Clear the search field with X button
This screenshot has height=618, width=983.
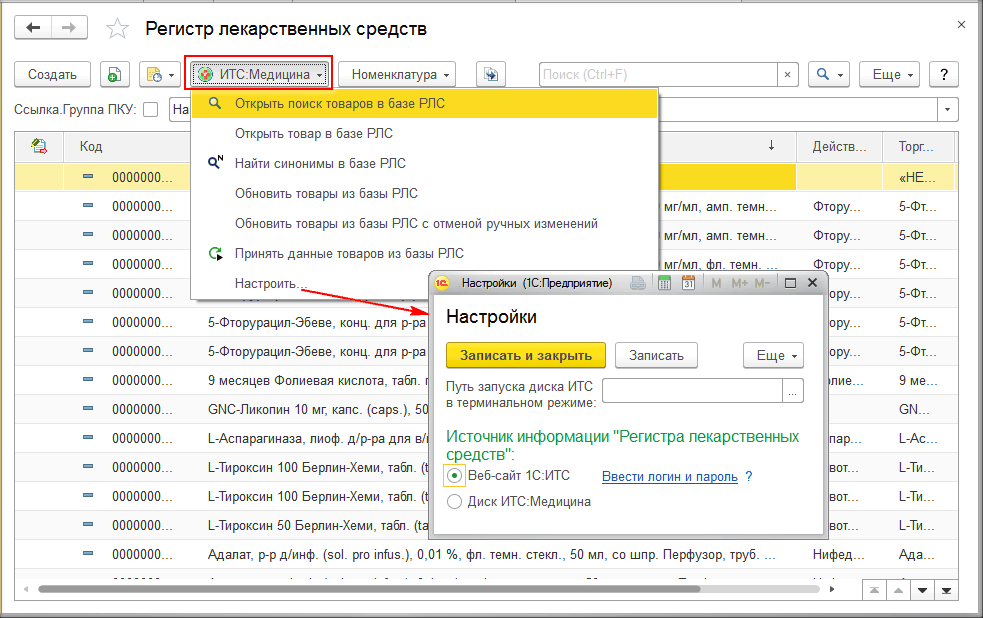point(787,75)
